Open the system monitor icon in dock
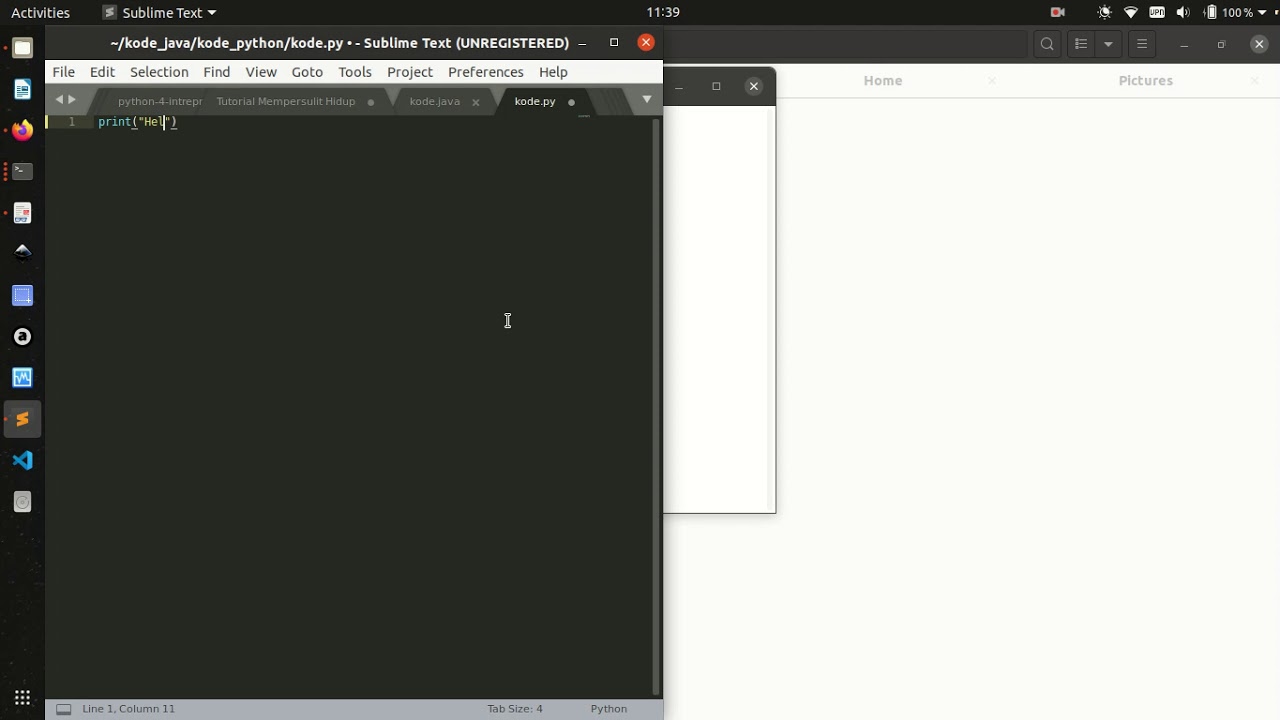Viewport: 1280px width, 720px height. 22,378
